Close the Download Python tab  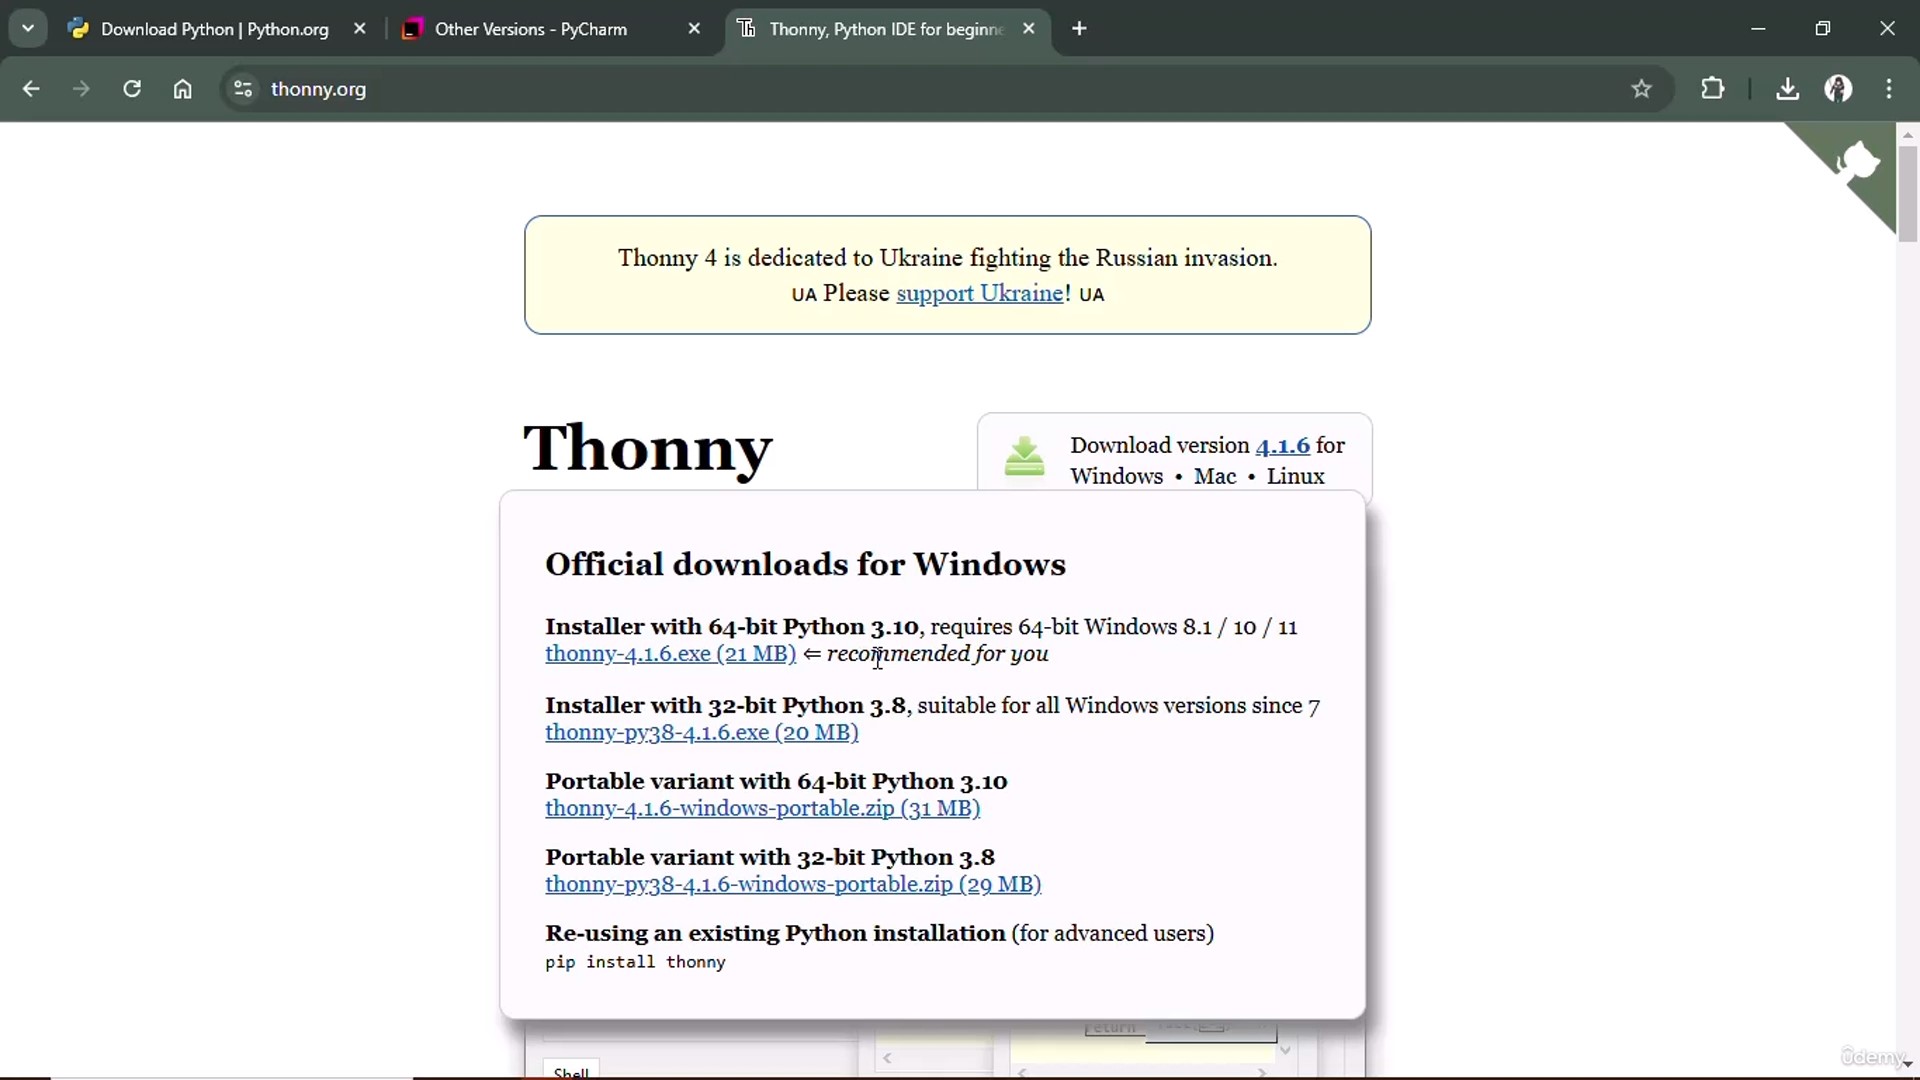360,29
